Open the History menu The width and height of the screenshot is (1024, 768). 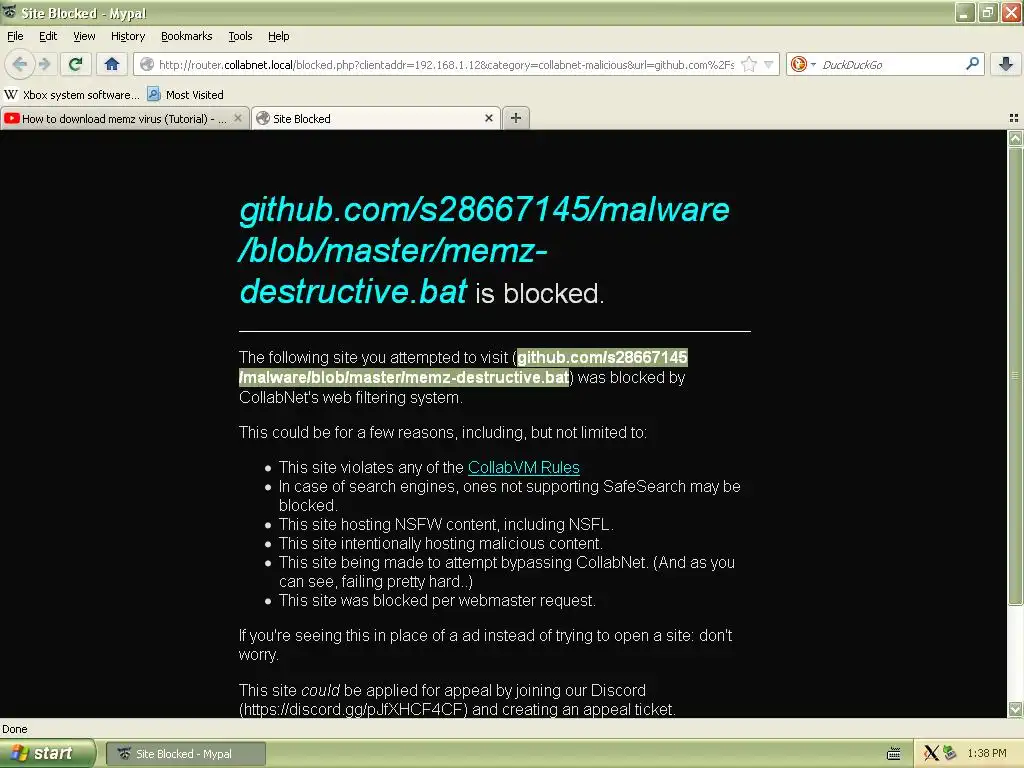pos(128,36)
